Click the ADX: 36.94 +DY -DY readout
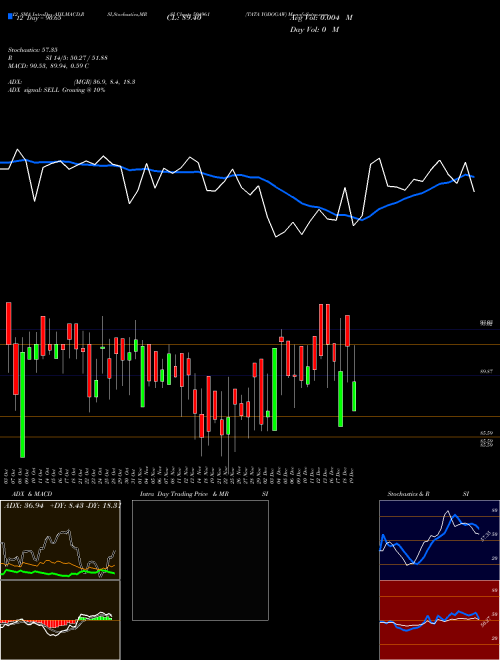The width and height of the screenshot is (500, 660). point(62,506)
